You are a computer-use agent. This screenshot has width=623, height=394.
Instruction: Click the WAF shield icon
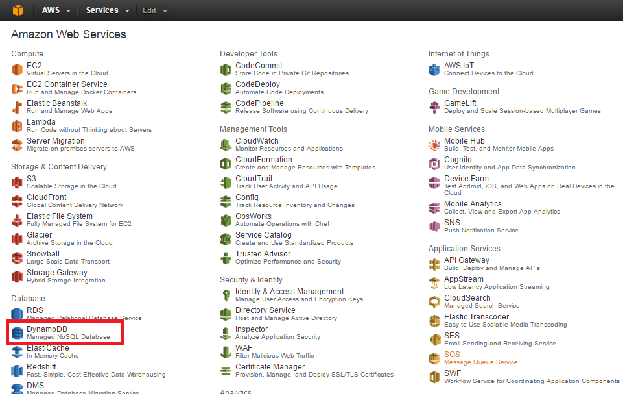tap(226, 352)
